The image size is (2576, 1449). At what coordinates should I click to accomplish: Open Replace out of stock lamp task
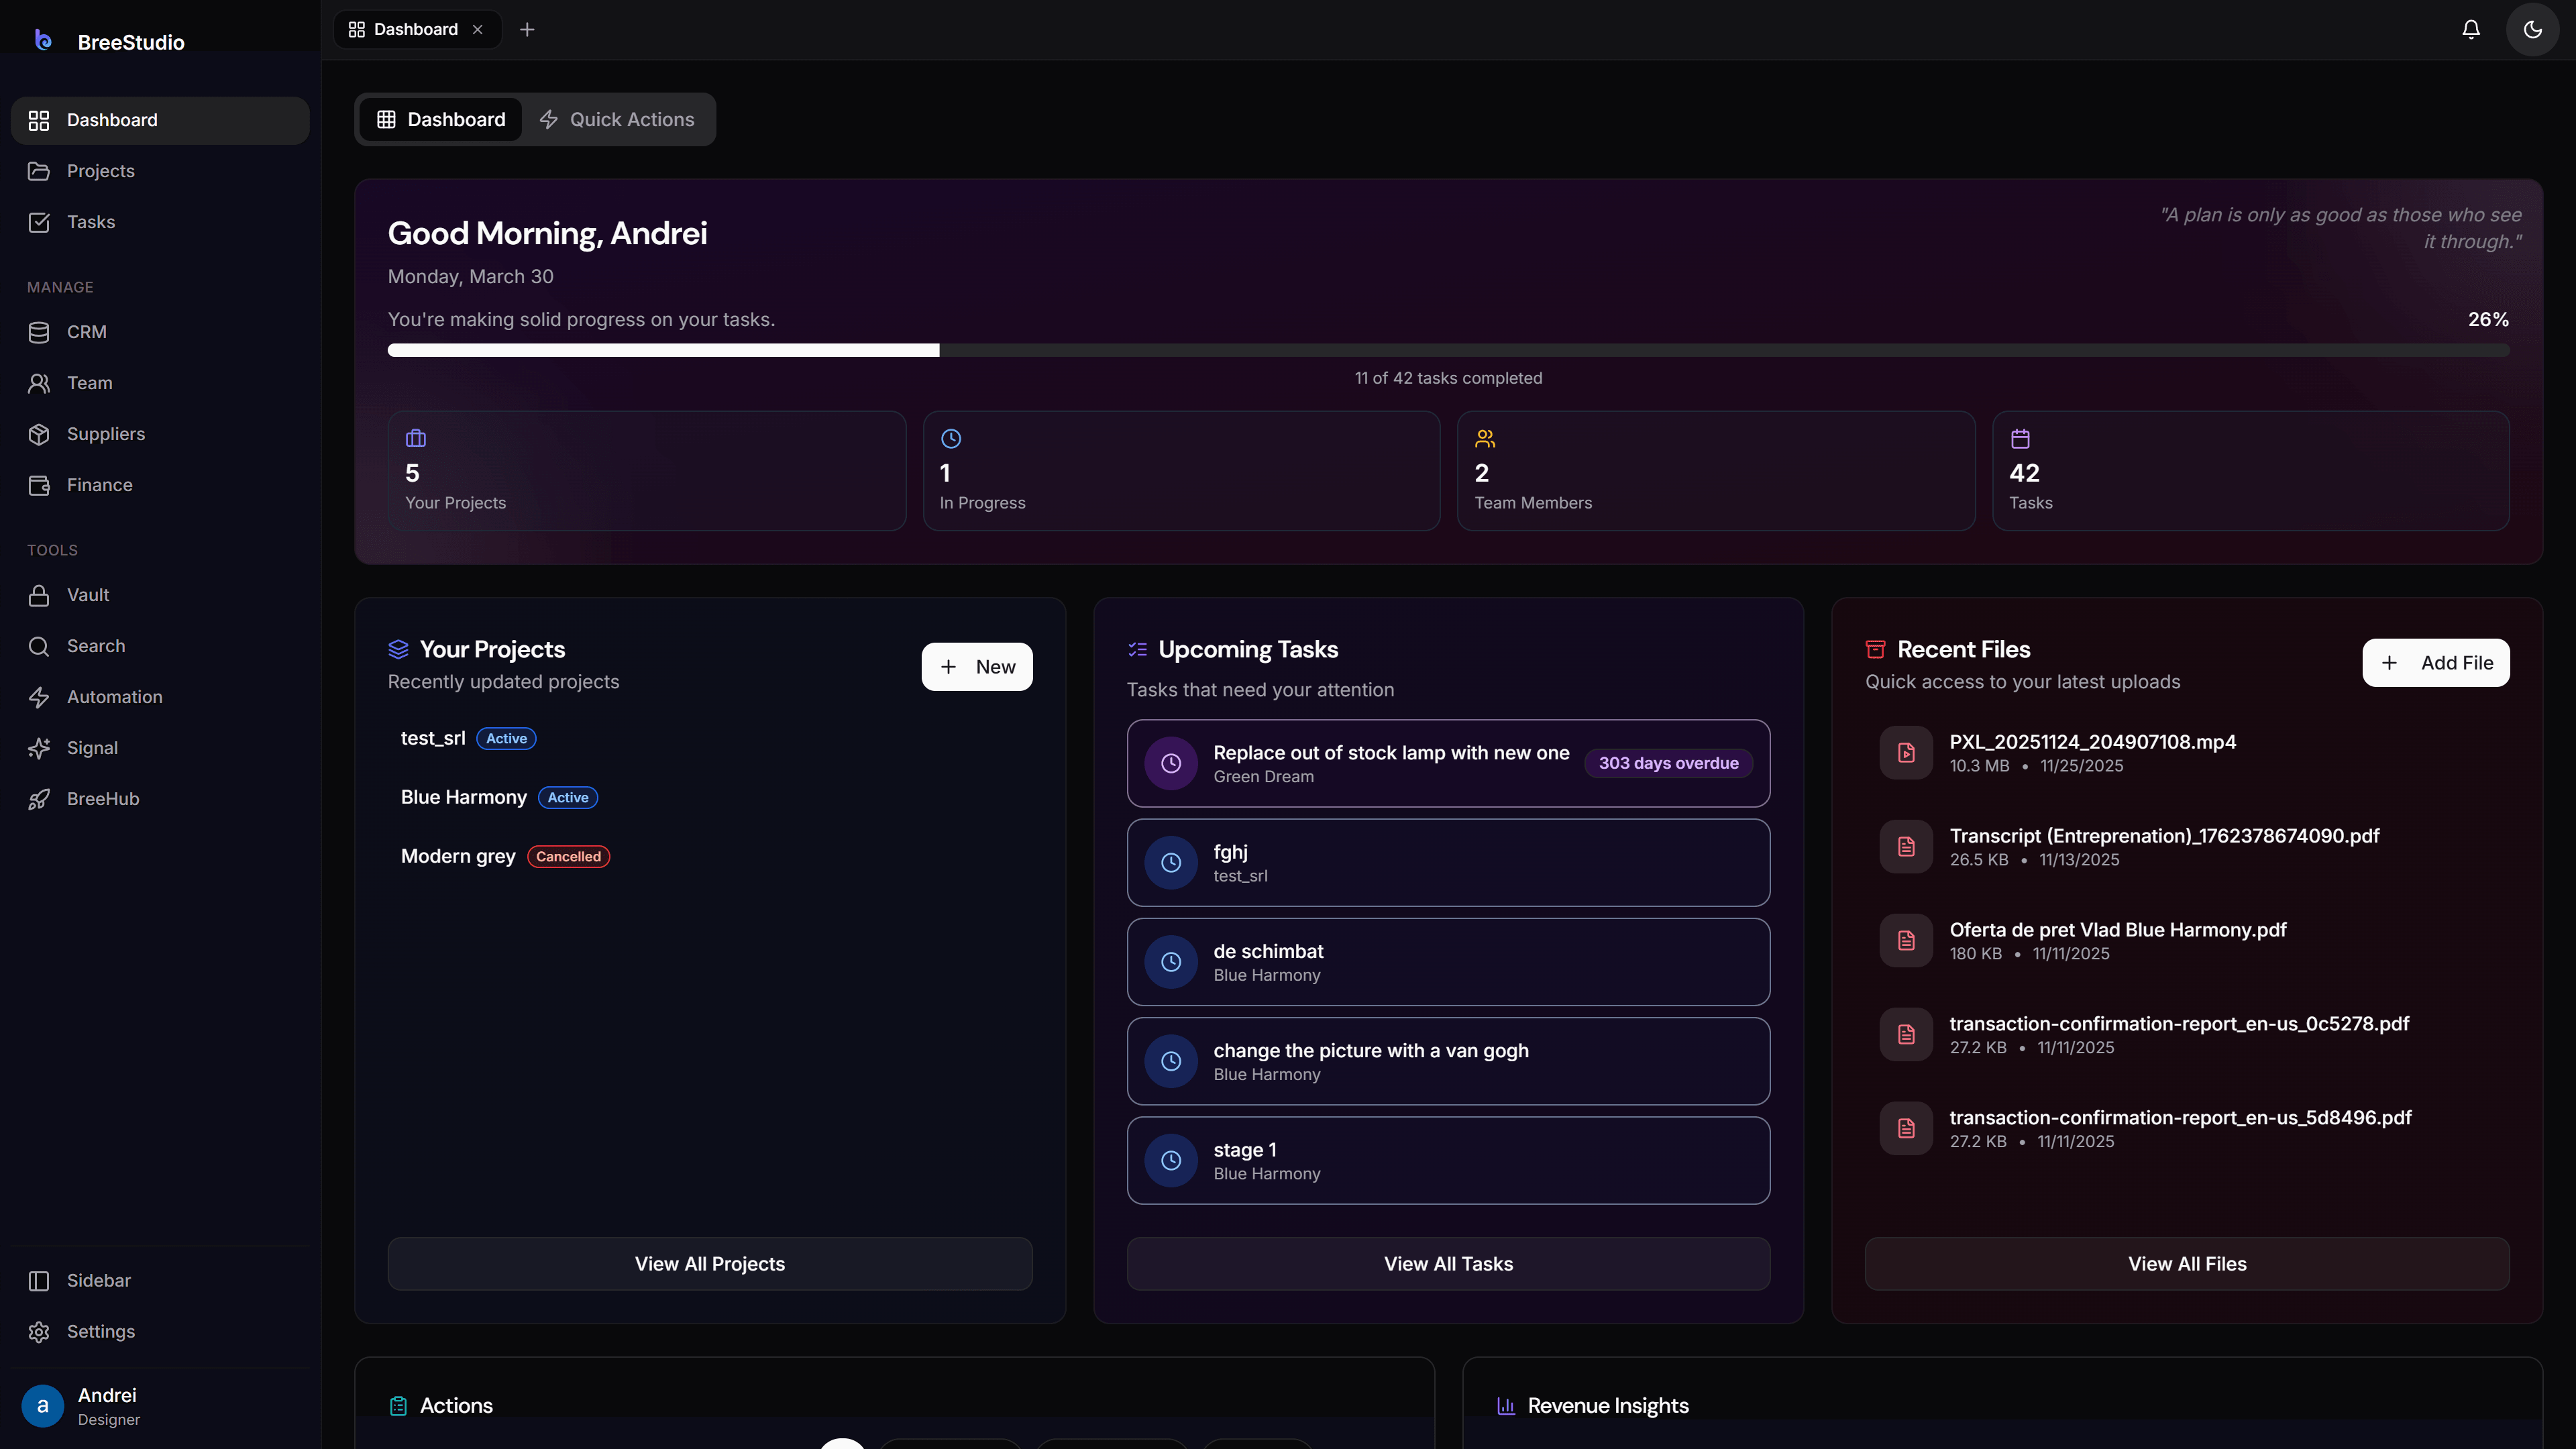(1448, 763)
